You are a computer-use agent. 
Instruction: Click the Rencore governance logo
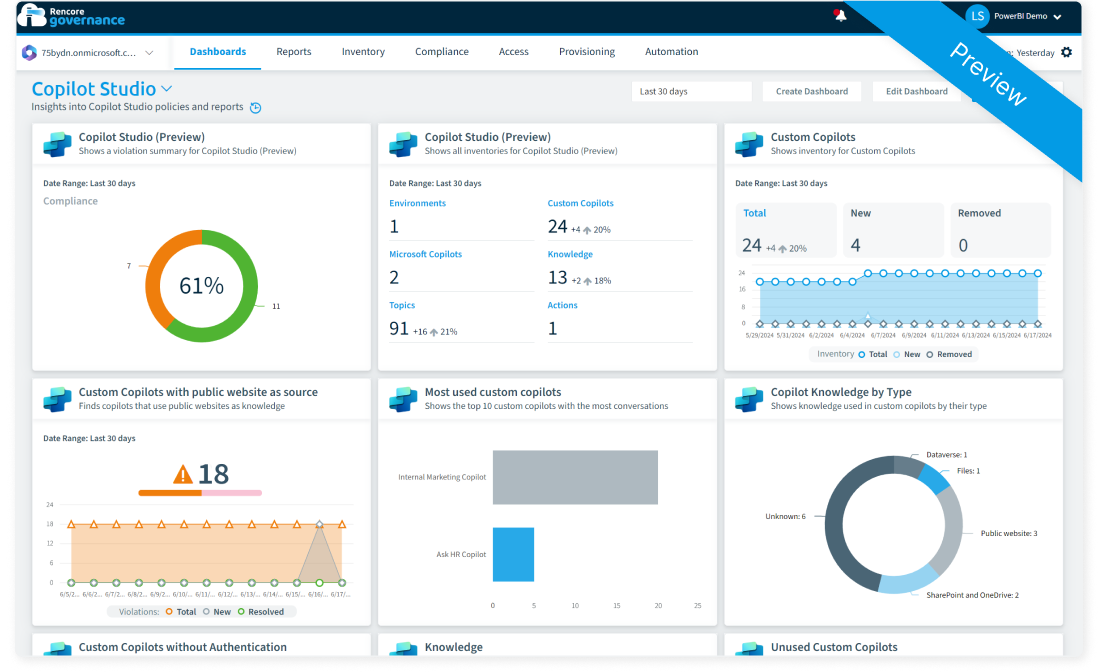coord(71,15)
